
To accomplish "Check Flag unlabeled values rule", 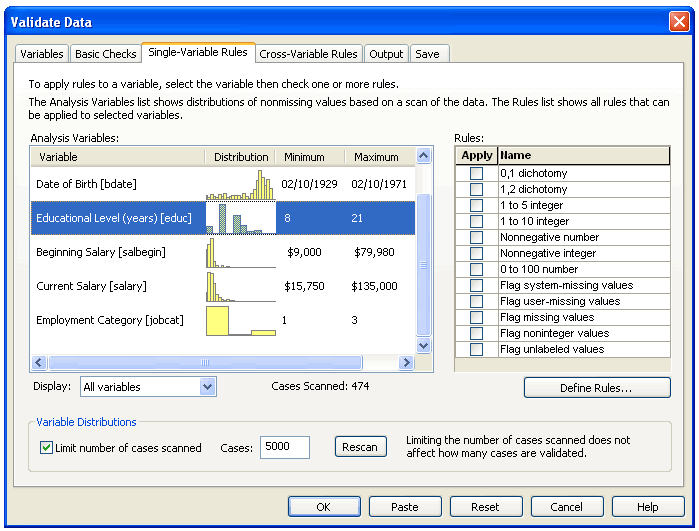I will point(477,350).
